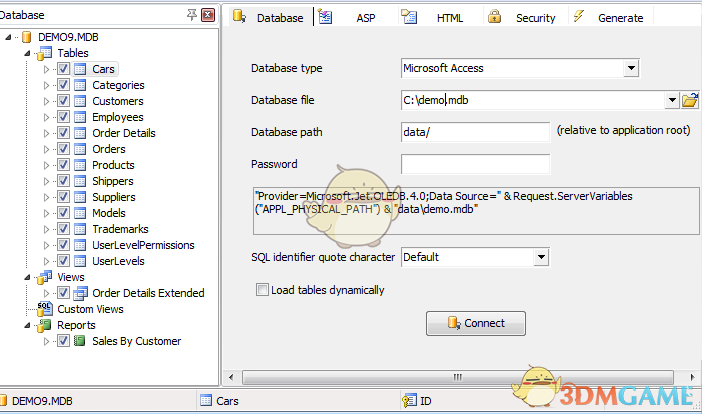Enable Load tables dynamically checkbox

pyautogui.click(x=262, y=290)
